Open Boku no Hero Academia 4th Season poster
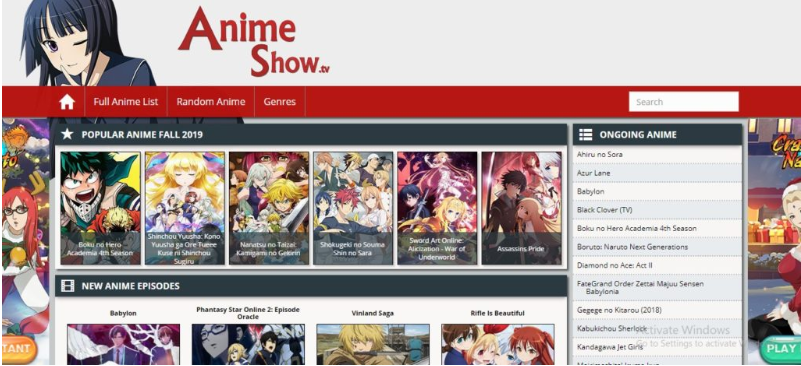Image resolution: width=801 pixels, height=366 pixels. coord(100,208)
